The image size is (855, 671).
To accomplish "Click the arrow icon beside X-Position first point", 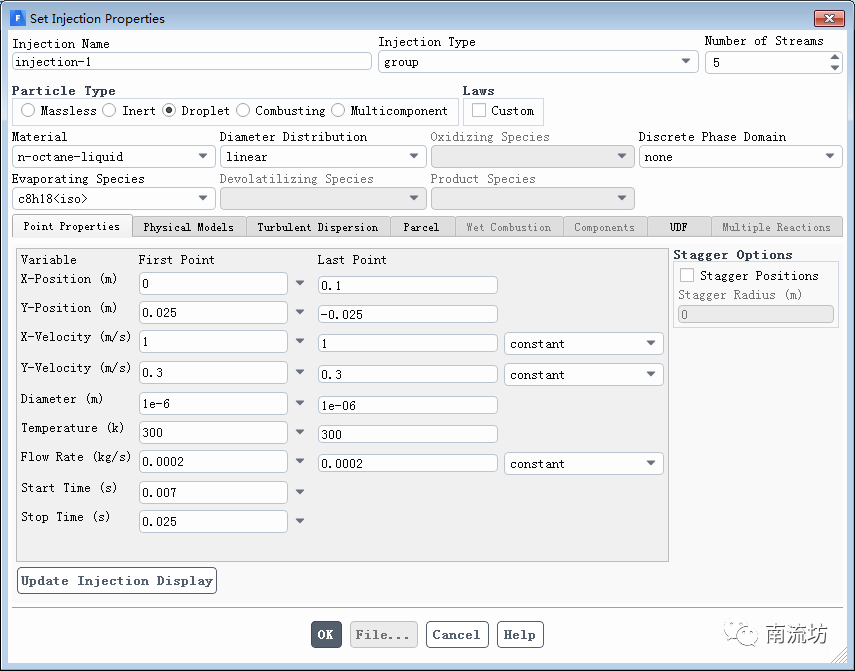I will point(300,284).
